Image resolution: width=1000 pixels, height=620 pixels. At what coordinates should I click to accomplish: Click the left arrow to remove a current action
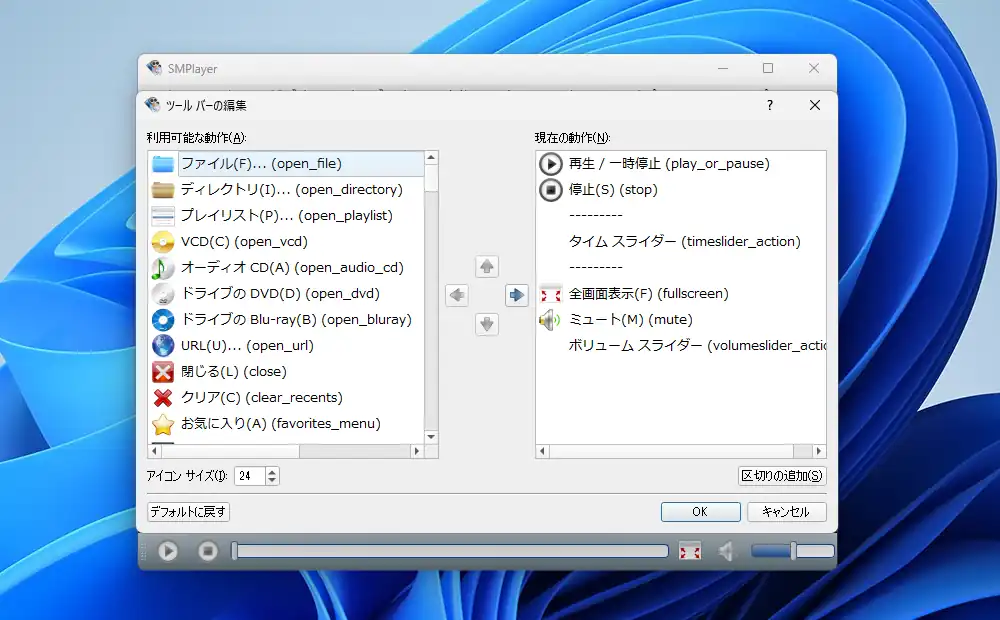click(457, 295)
